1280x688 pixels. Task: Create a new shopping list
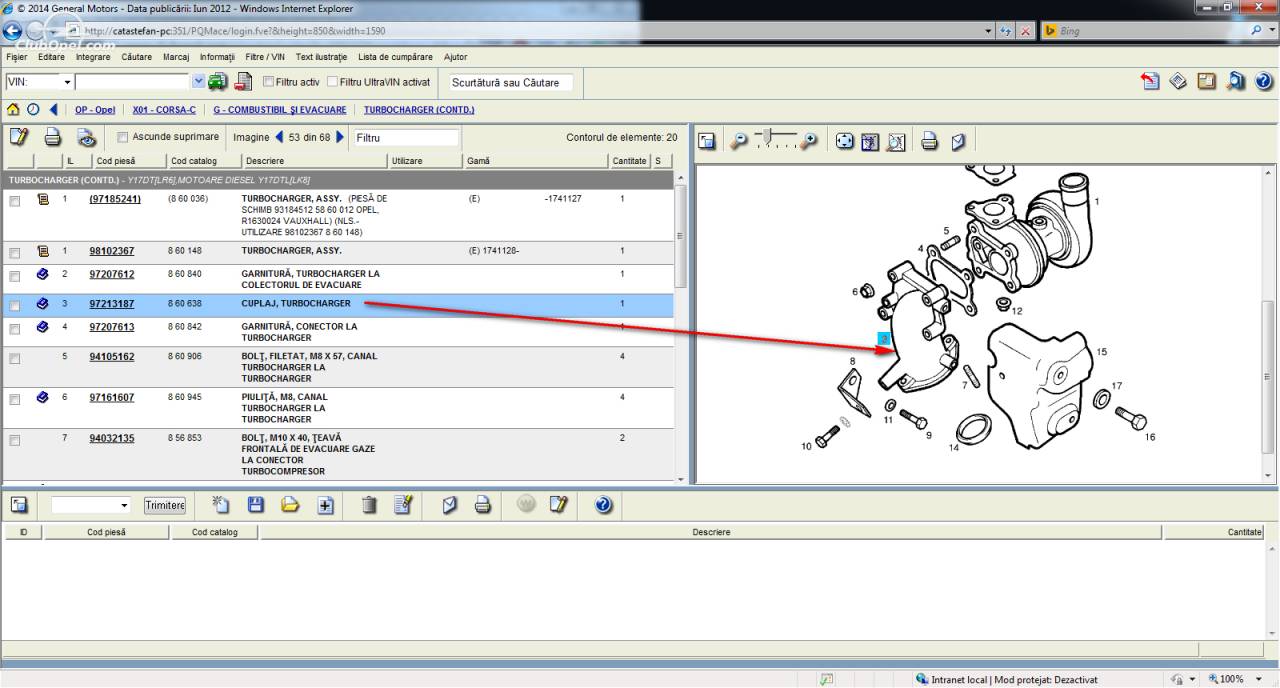coord(221,505)
